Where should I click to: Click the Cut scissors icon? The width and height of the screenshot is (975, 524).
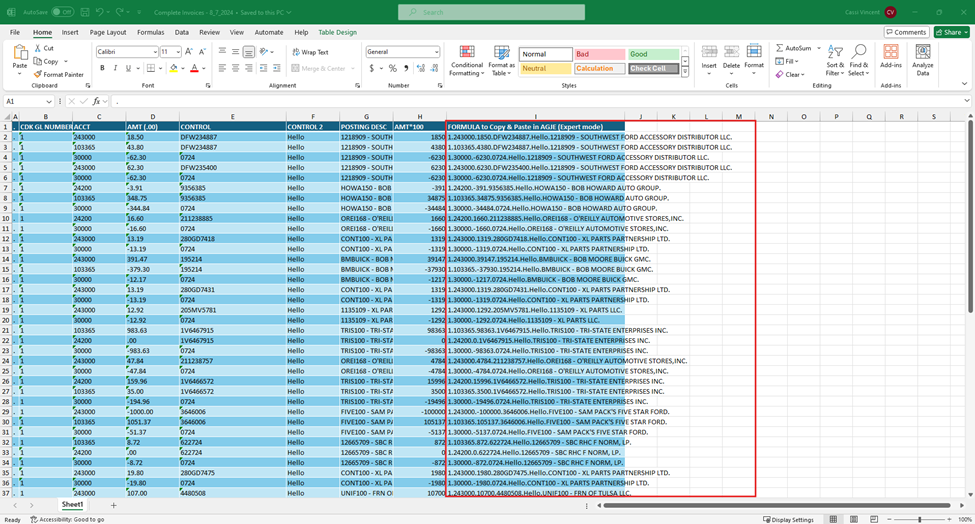pyautogui.click(x=37, y=48)
